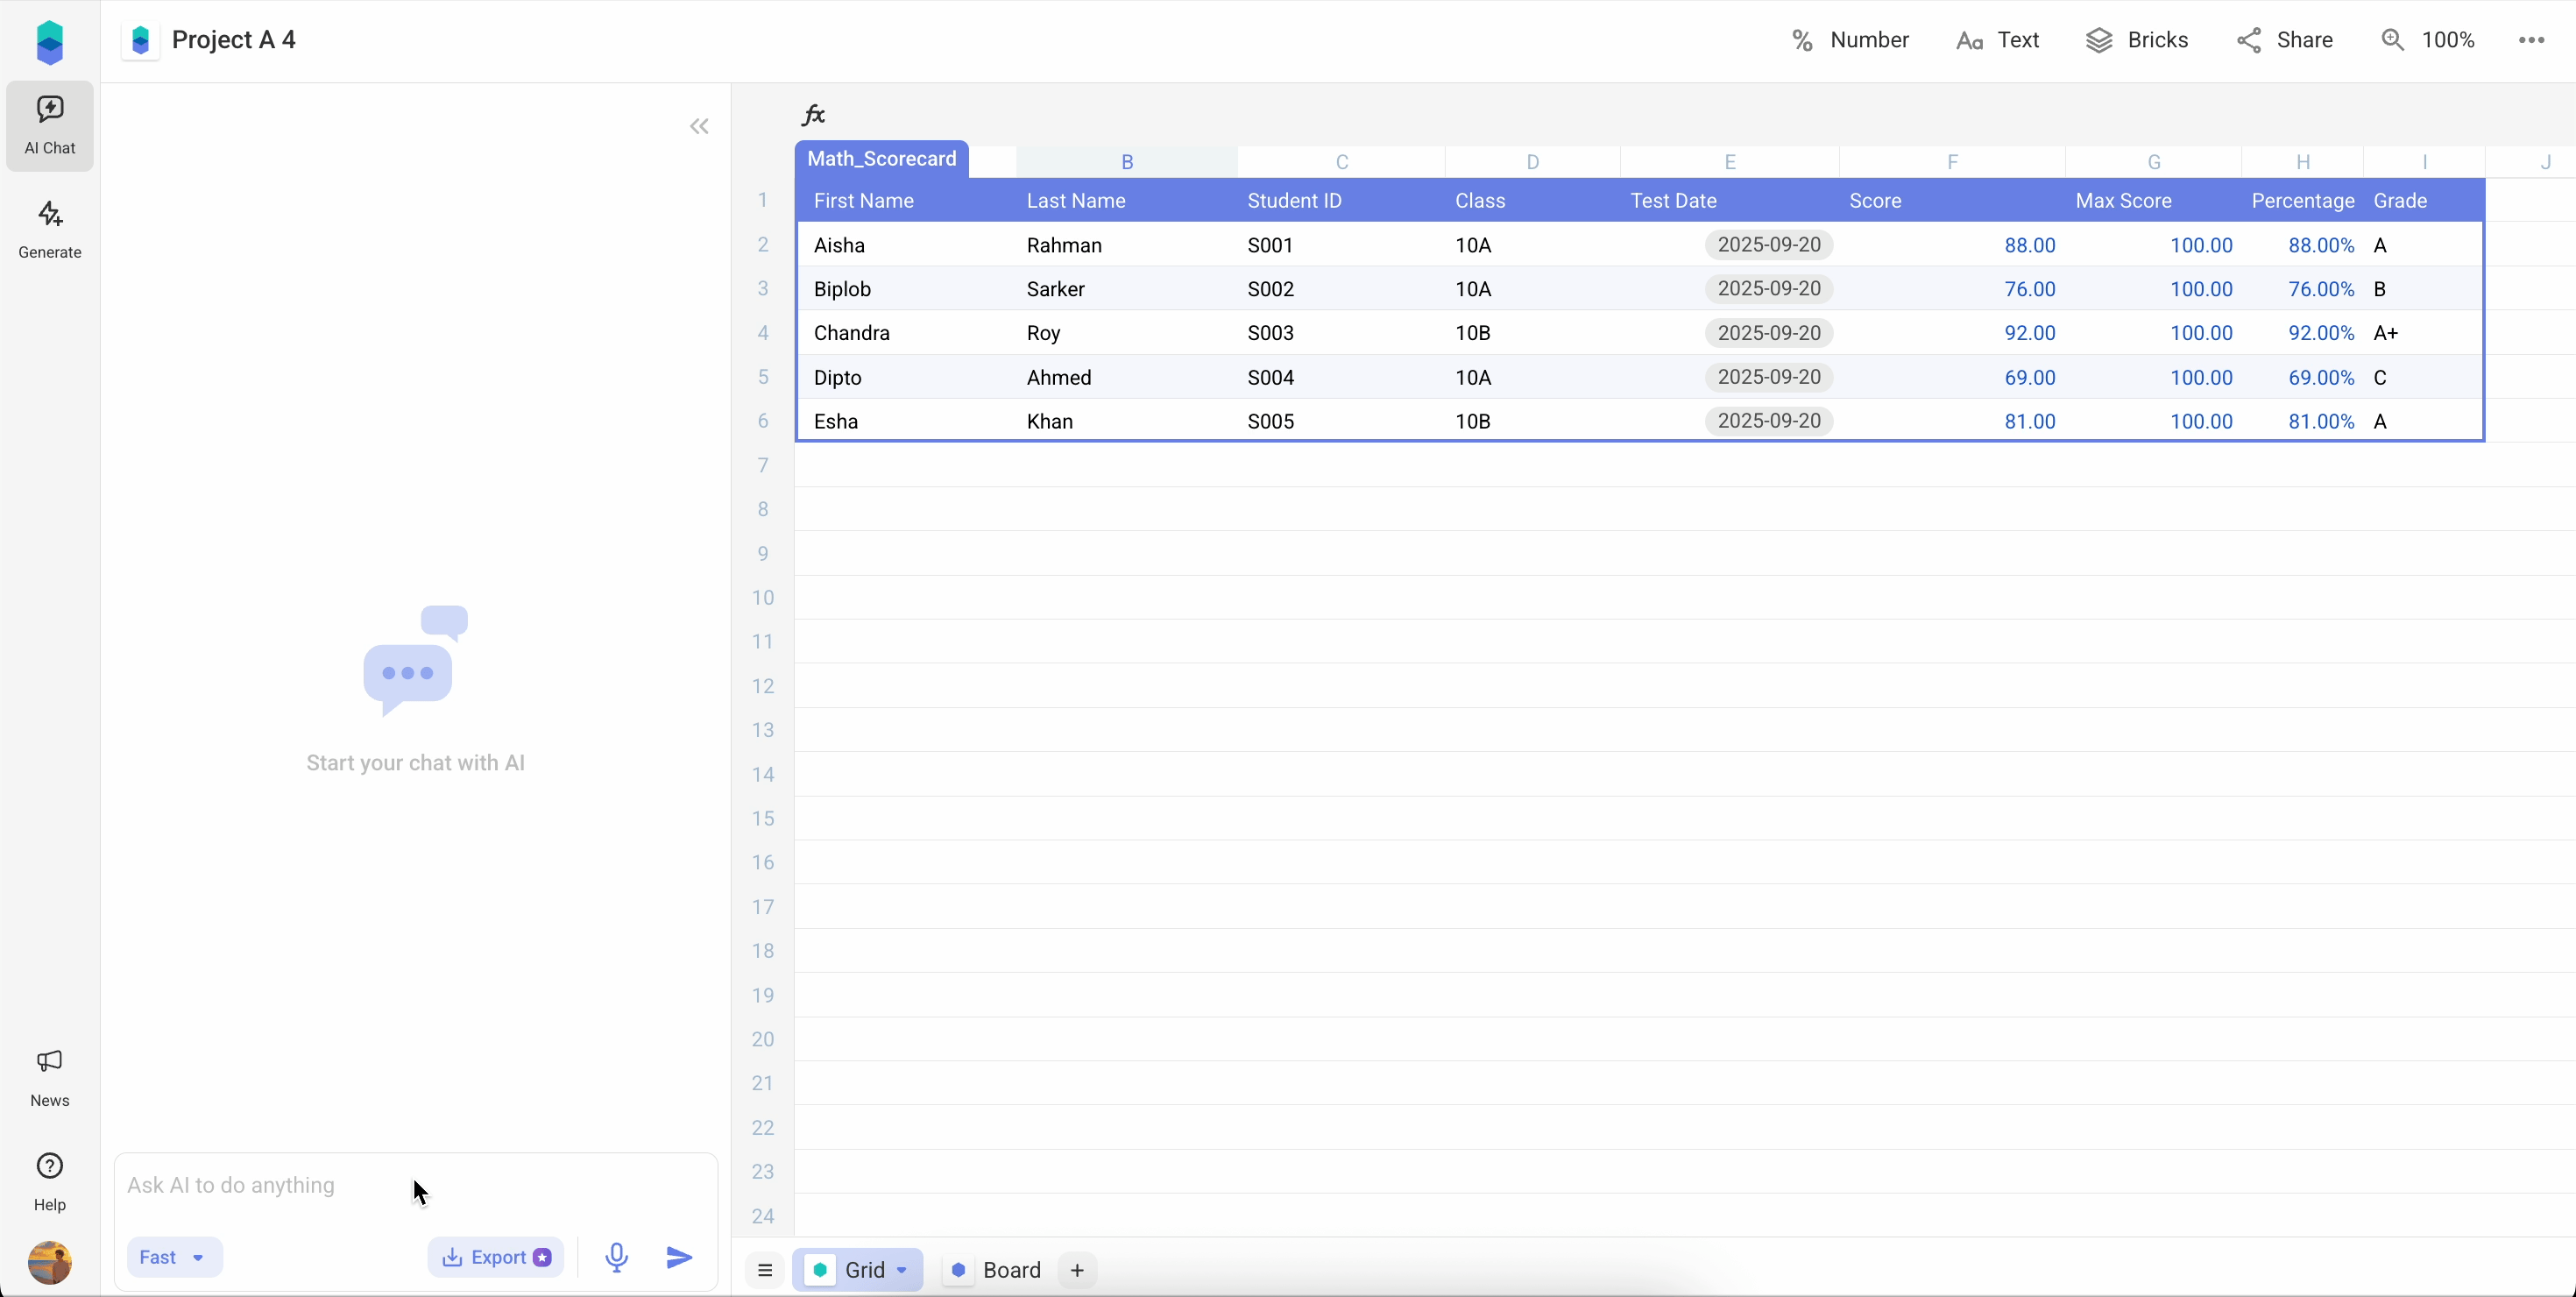
Task: Toggle Number formatting mode
Action: (1849, 40)
